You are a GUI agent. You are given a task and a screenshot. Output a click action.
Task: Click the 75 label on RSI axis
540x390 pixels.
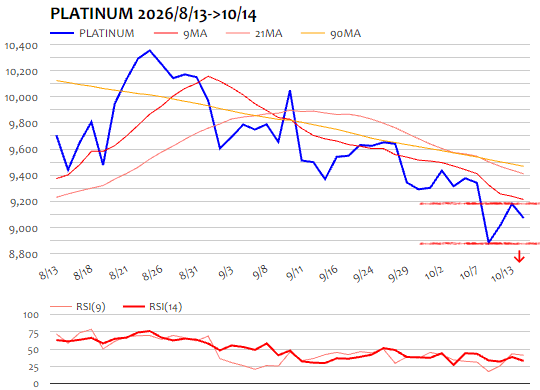point(33,333)
